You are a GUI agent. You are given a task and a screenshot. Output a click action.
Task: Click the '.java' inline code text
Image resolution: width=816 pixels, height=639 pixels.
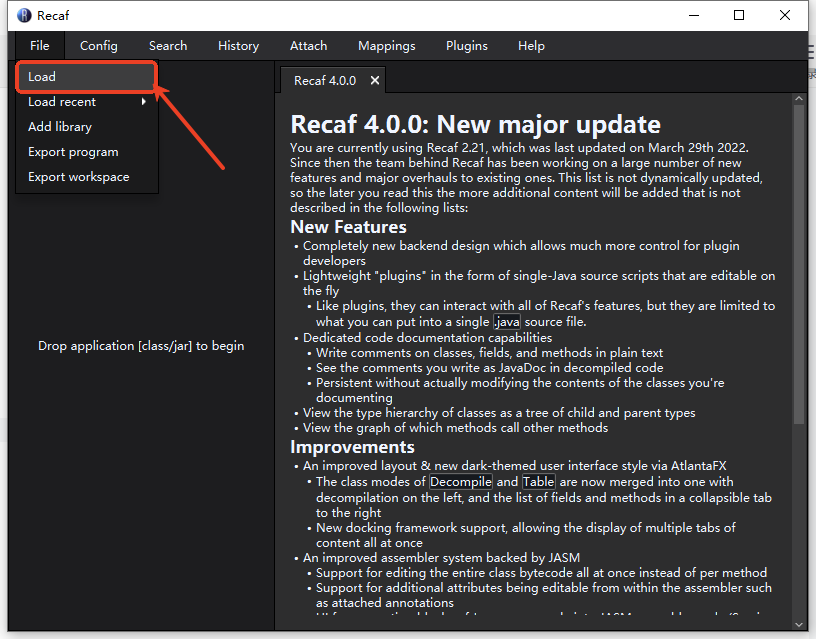point(507,322)
